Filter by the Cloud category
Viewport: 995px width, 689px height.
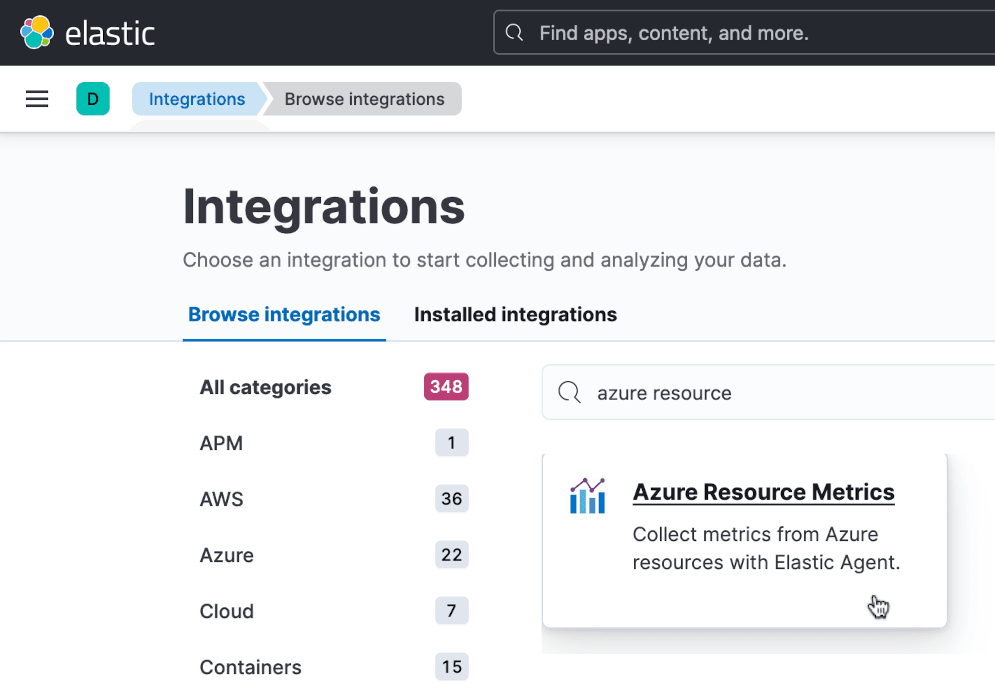pos(227,611)
